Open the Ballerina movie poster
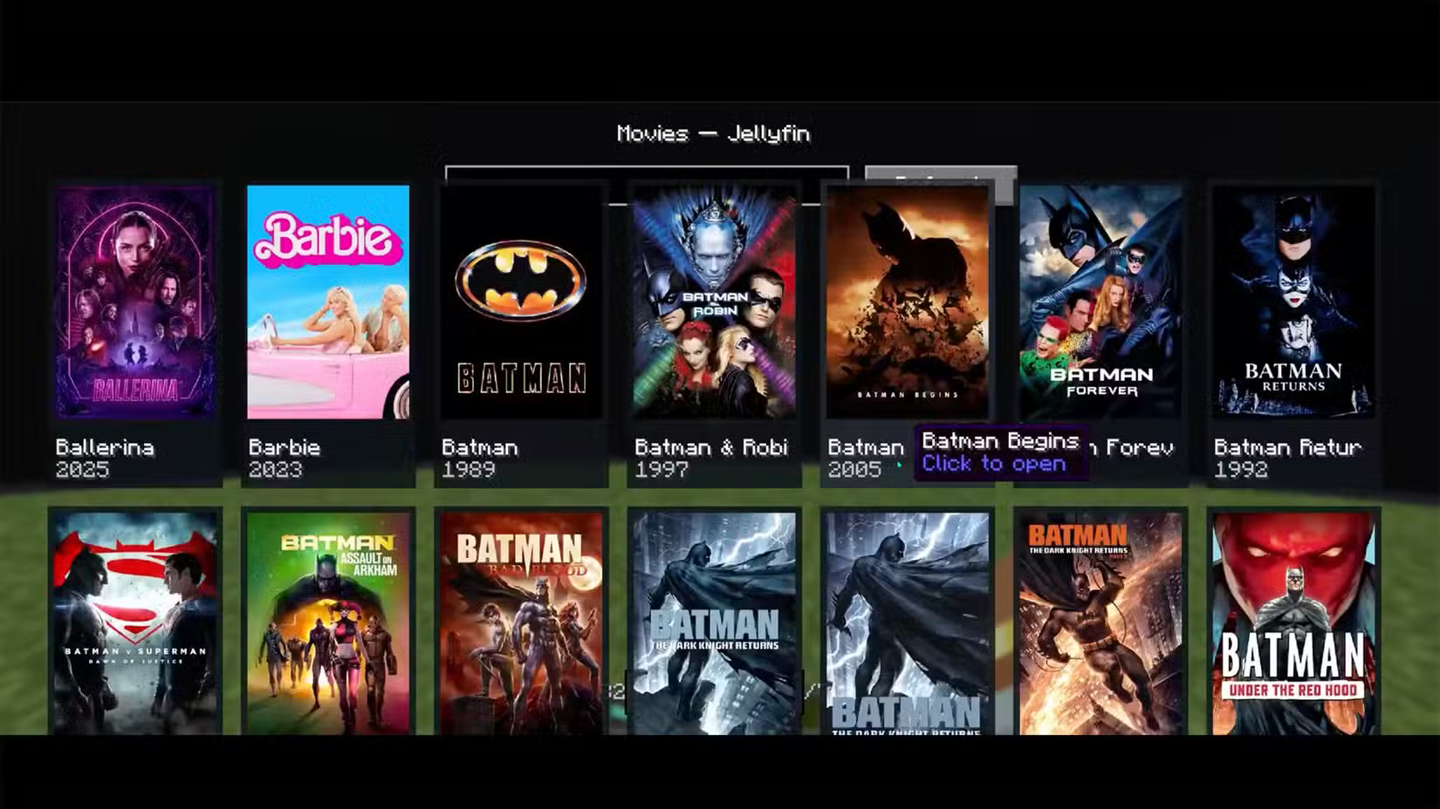 coord(135,302)
